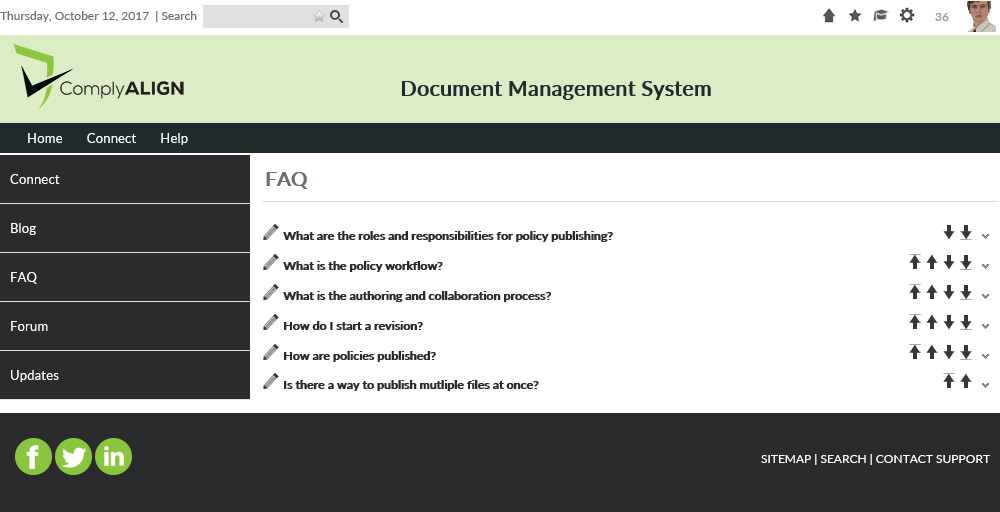This screenshot has width=1000, height=512.
Task: Move 'authoring and collaboration' question up one
Action: 932,292
